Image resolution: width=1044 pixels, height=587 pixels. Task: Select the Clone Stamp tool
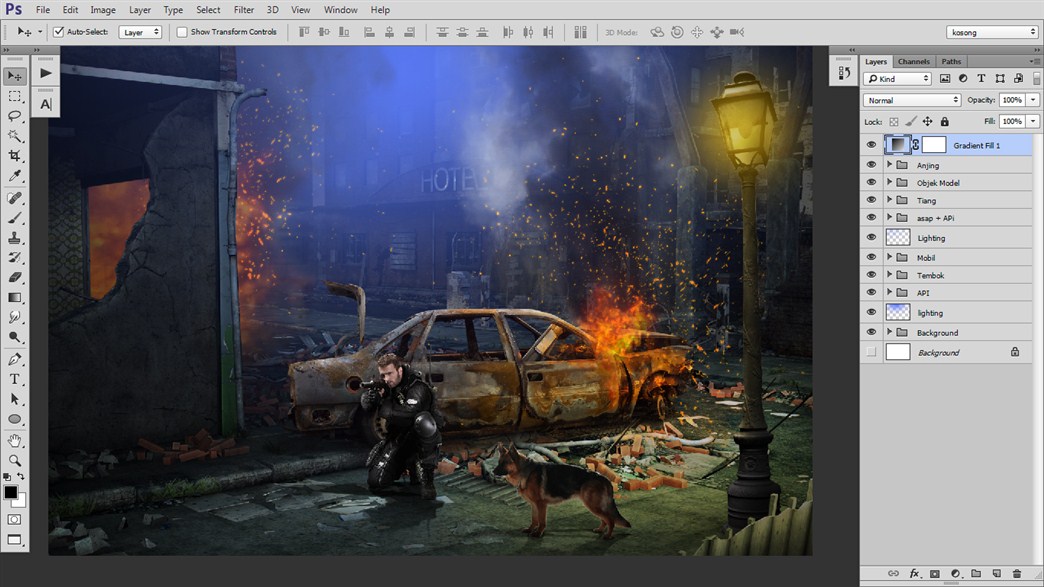(x=15, y=238)
